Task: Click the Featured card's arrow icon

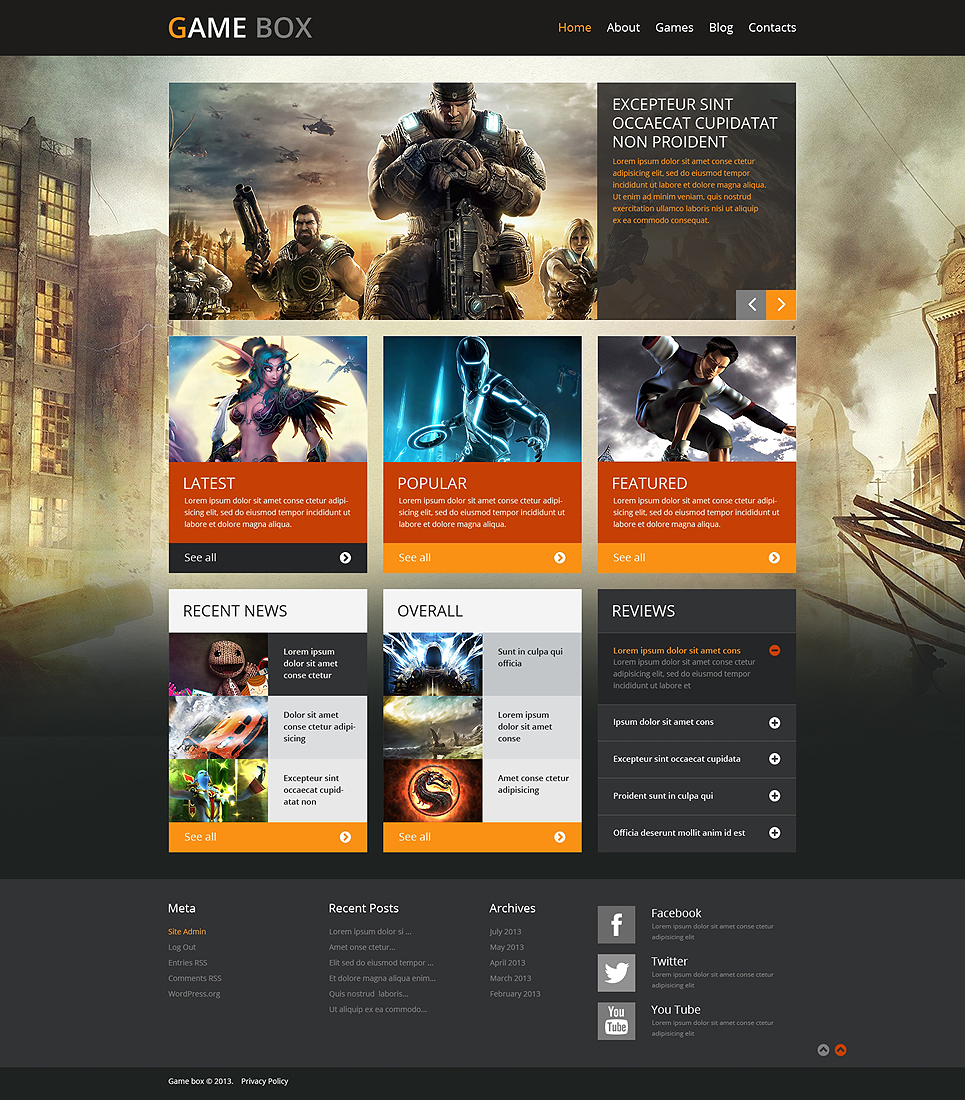Action: [x=774, y=558]
